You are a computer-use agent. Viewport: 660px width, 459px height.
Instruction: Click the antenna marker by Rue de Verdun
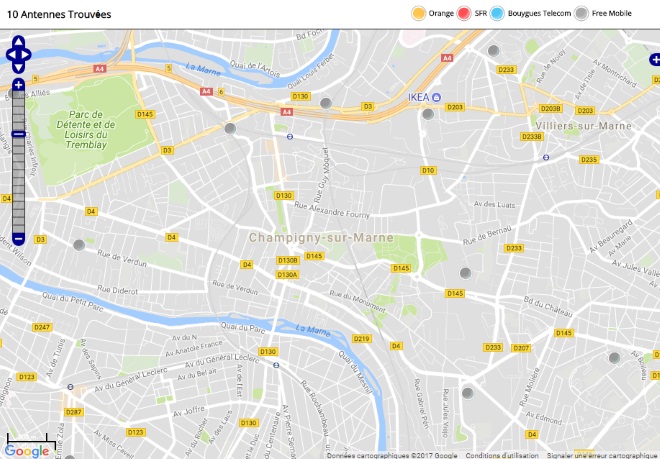(x=79, y=245)
